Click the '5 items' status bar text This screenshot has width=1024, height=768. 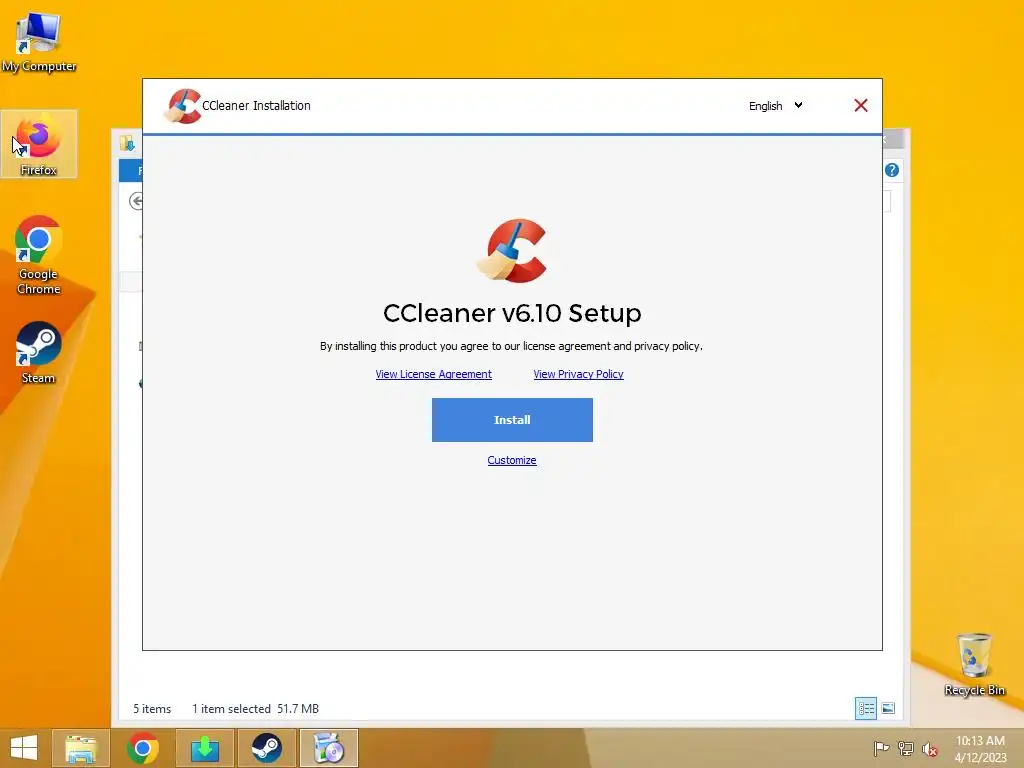click(x=152, y=709)
